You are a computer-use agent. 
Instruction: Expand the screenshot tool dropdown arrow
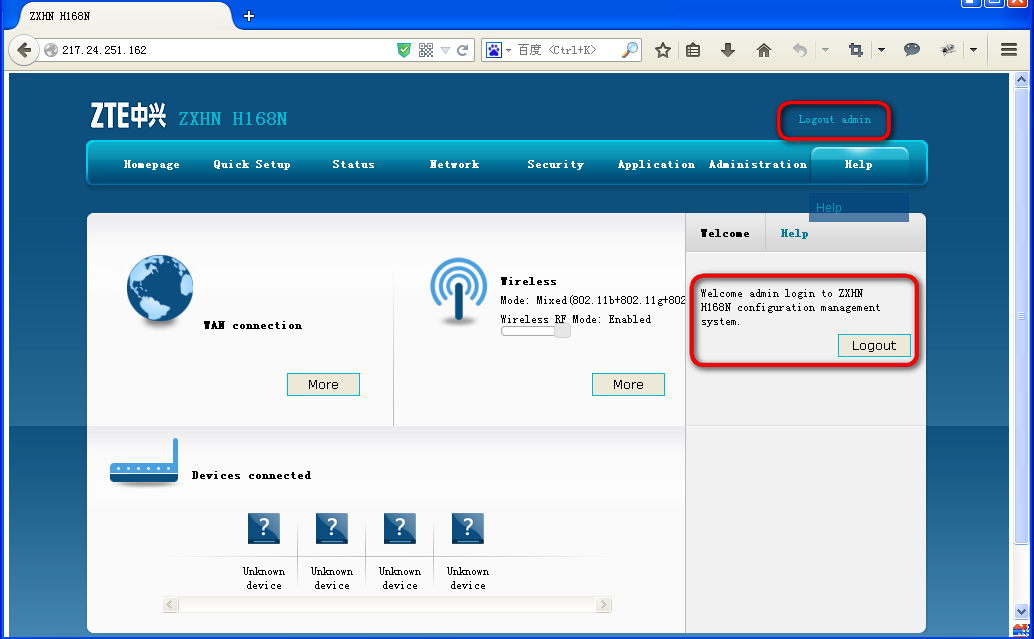tap(882, 50)
